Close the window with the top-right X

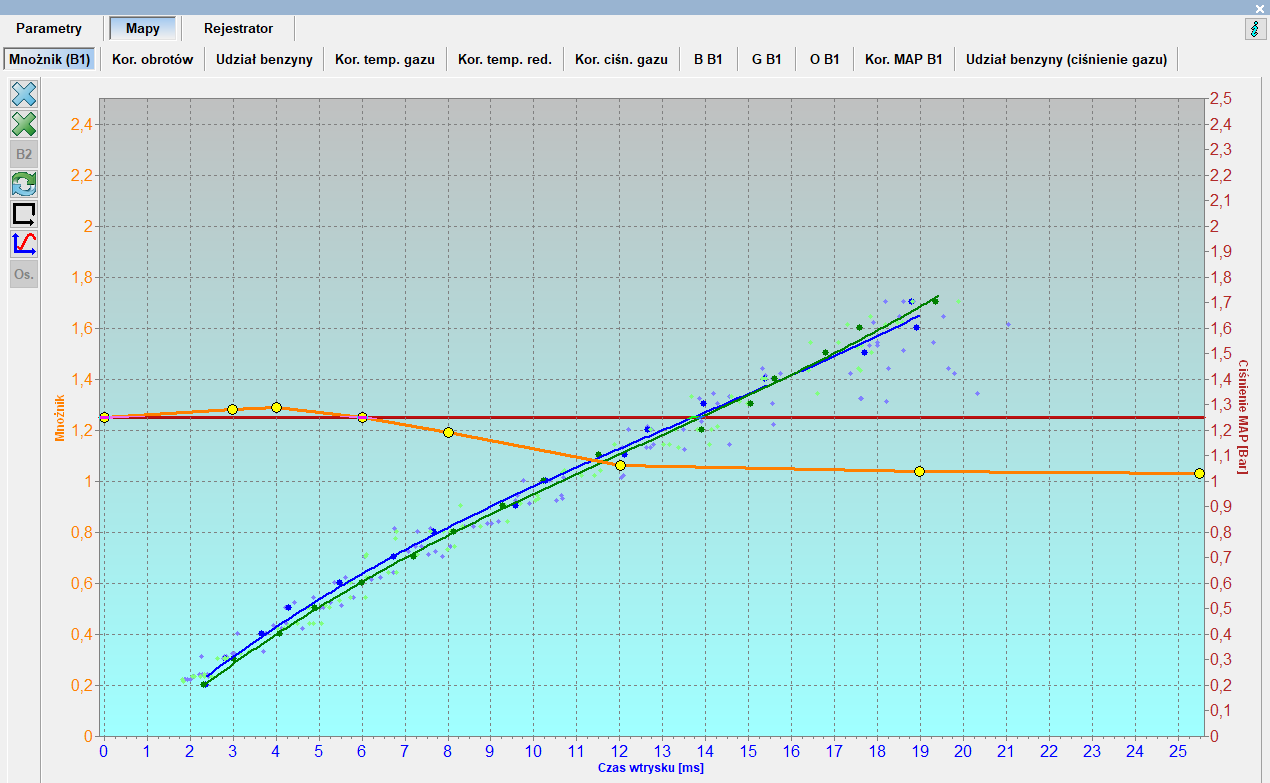click(1260, 7)
